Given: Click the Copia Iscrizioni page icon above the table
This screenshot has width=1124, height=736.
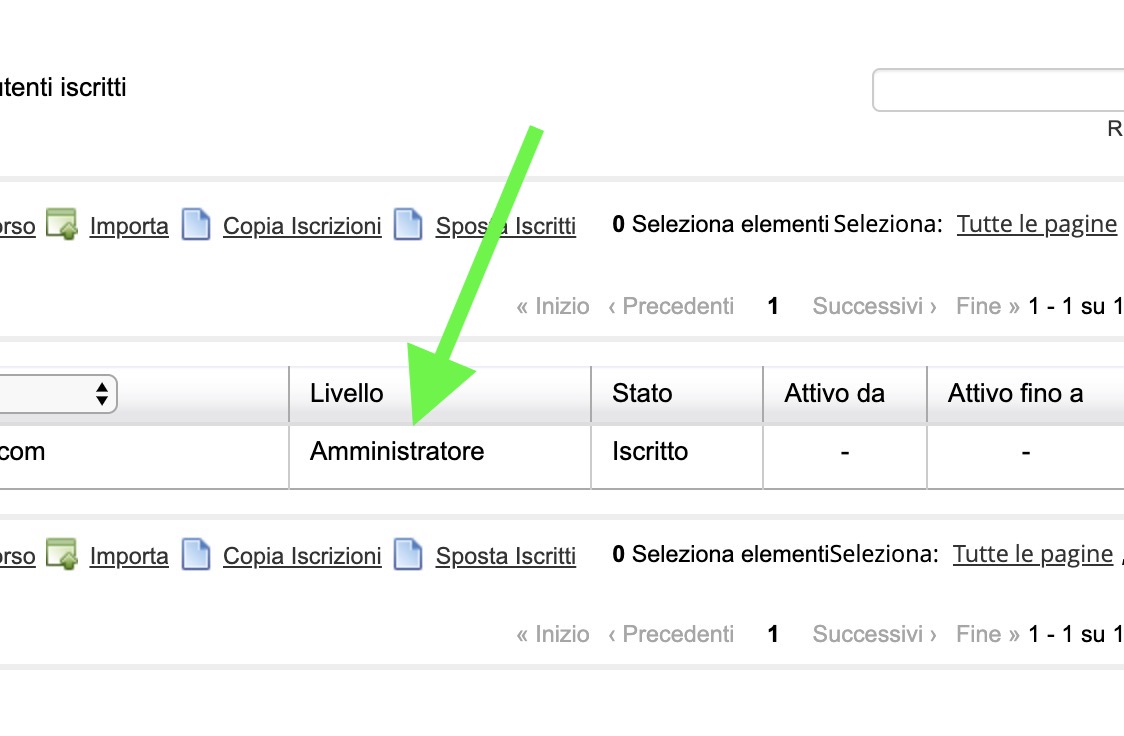Looking at the screenshot, I should pos(196,225).
